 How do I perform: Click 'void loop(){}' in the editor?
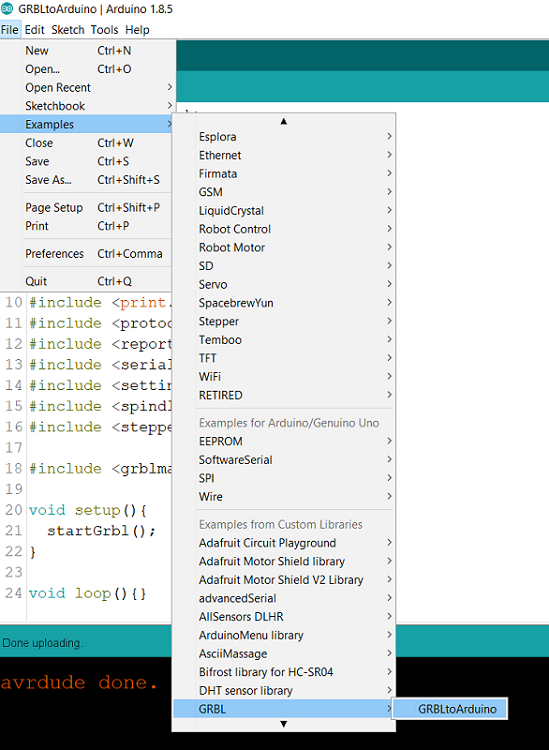pyautogui.click(x=88, y=594)
